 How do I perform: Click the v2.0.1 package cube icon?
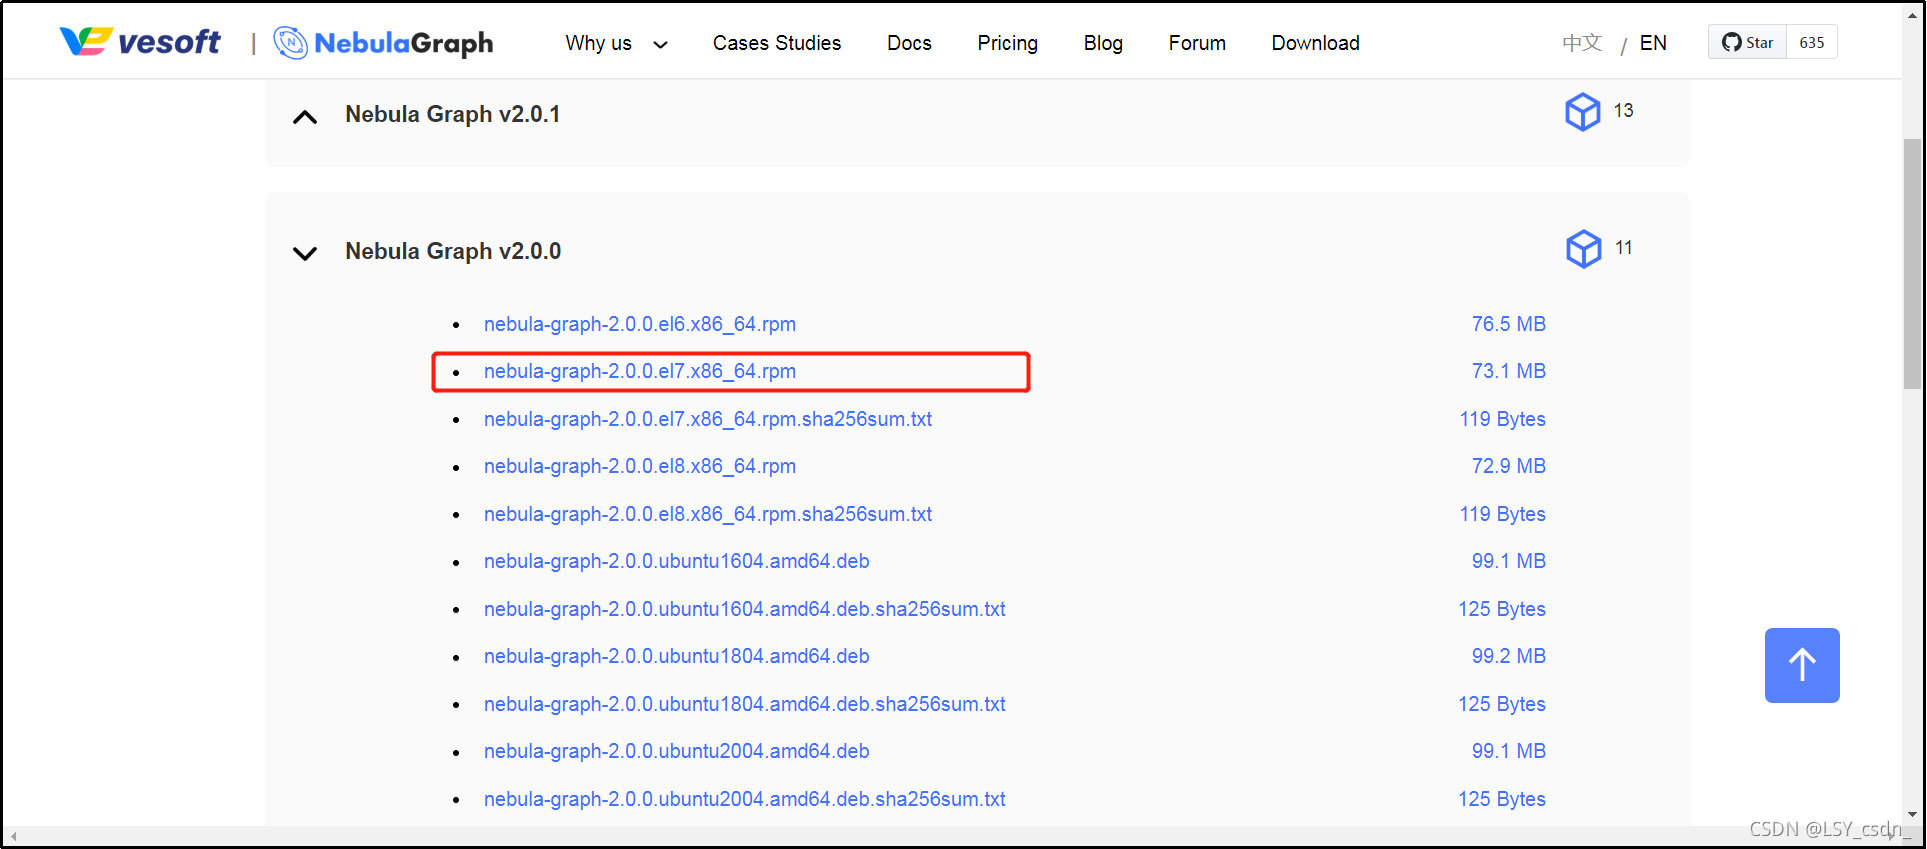(1582, 112)
